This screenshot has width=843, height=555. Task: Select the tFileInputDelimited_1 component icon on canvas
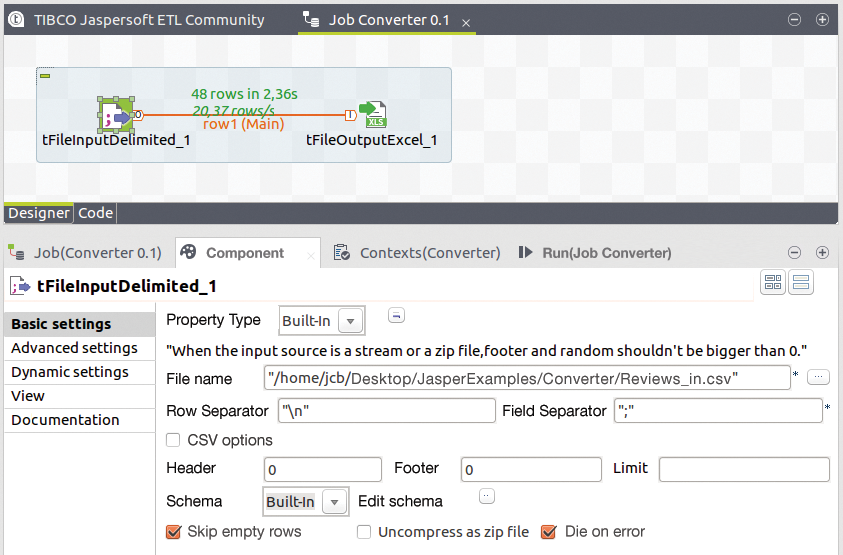pyautogui.click(x=116, y=115)
